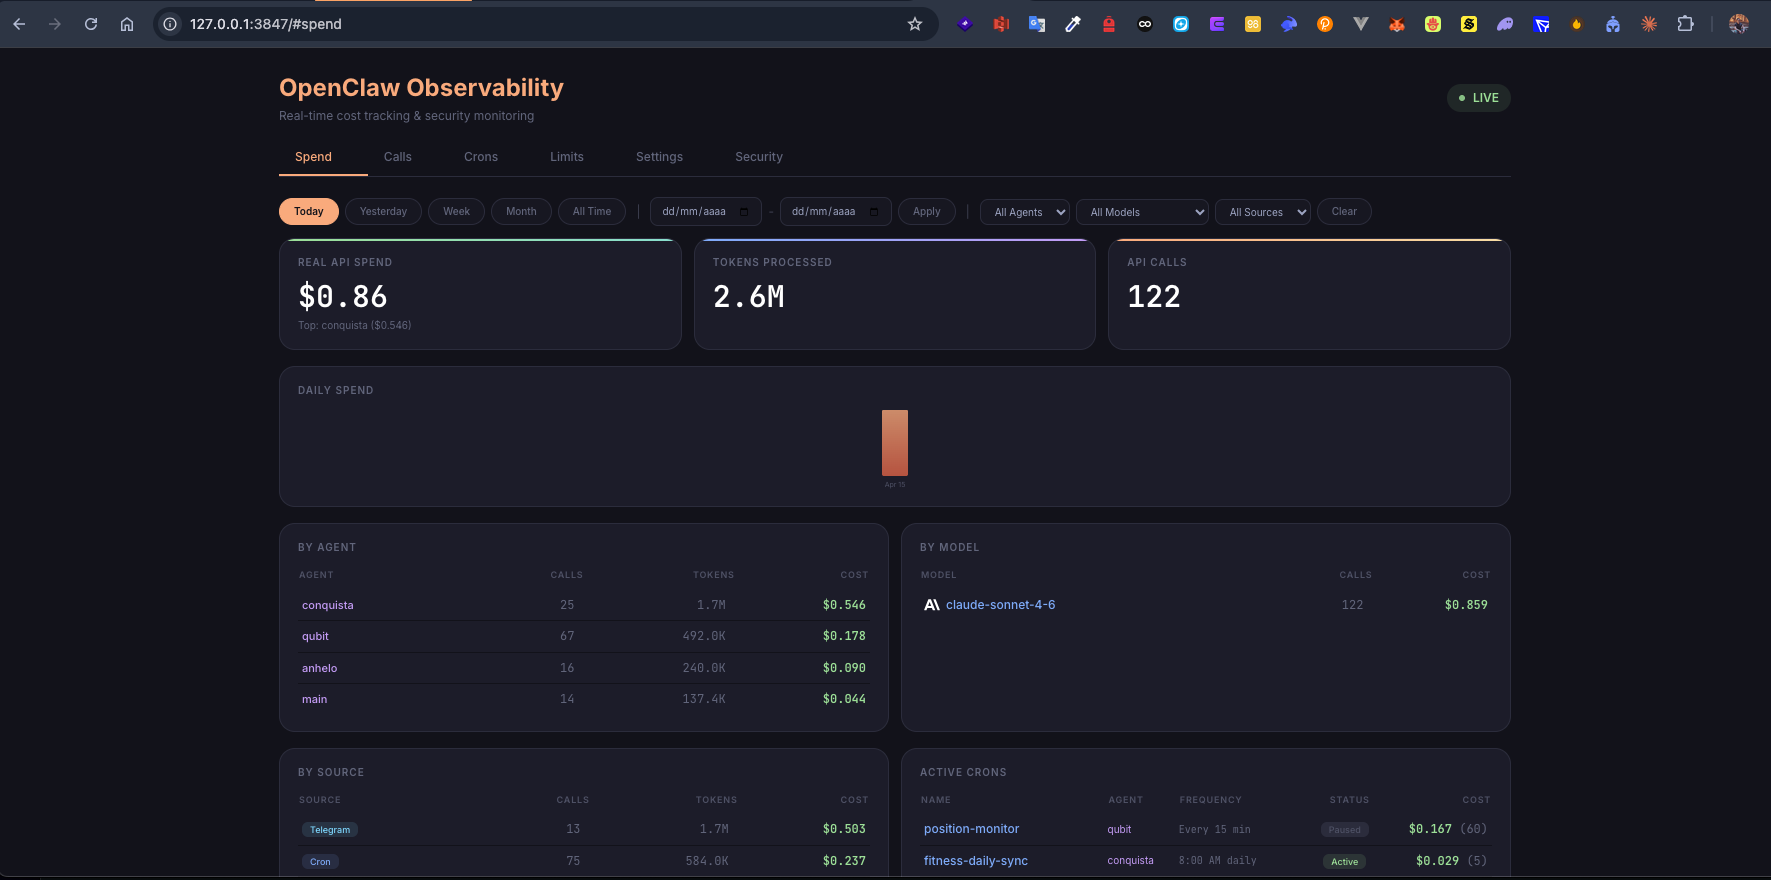Open the Limits tab
Image resolution: width=1771 pixels, height=880 pixels.
[567, 157]
